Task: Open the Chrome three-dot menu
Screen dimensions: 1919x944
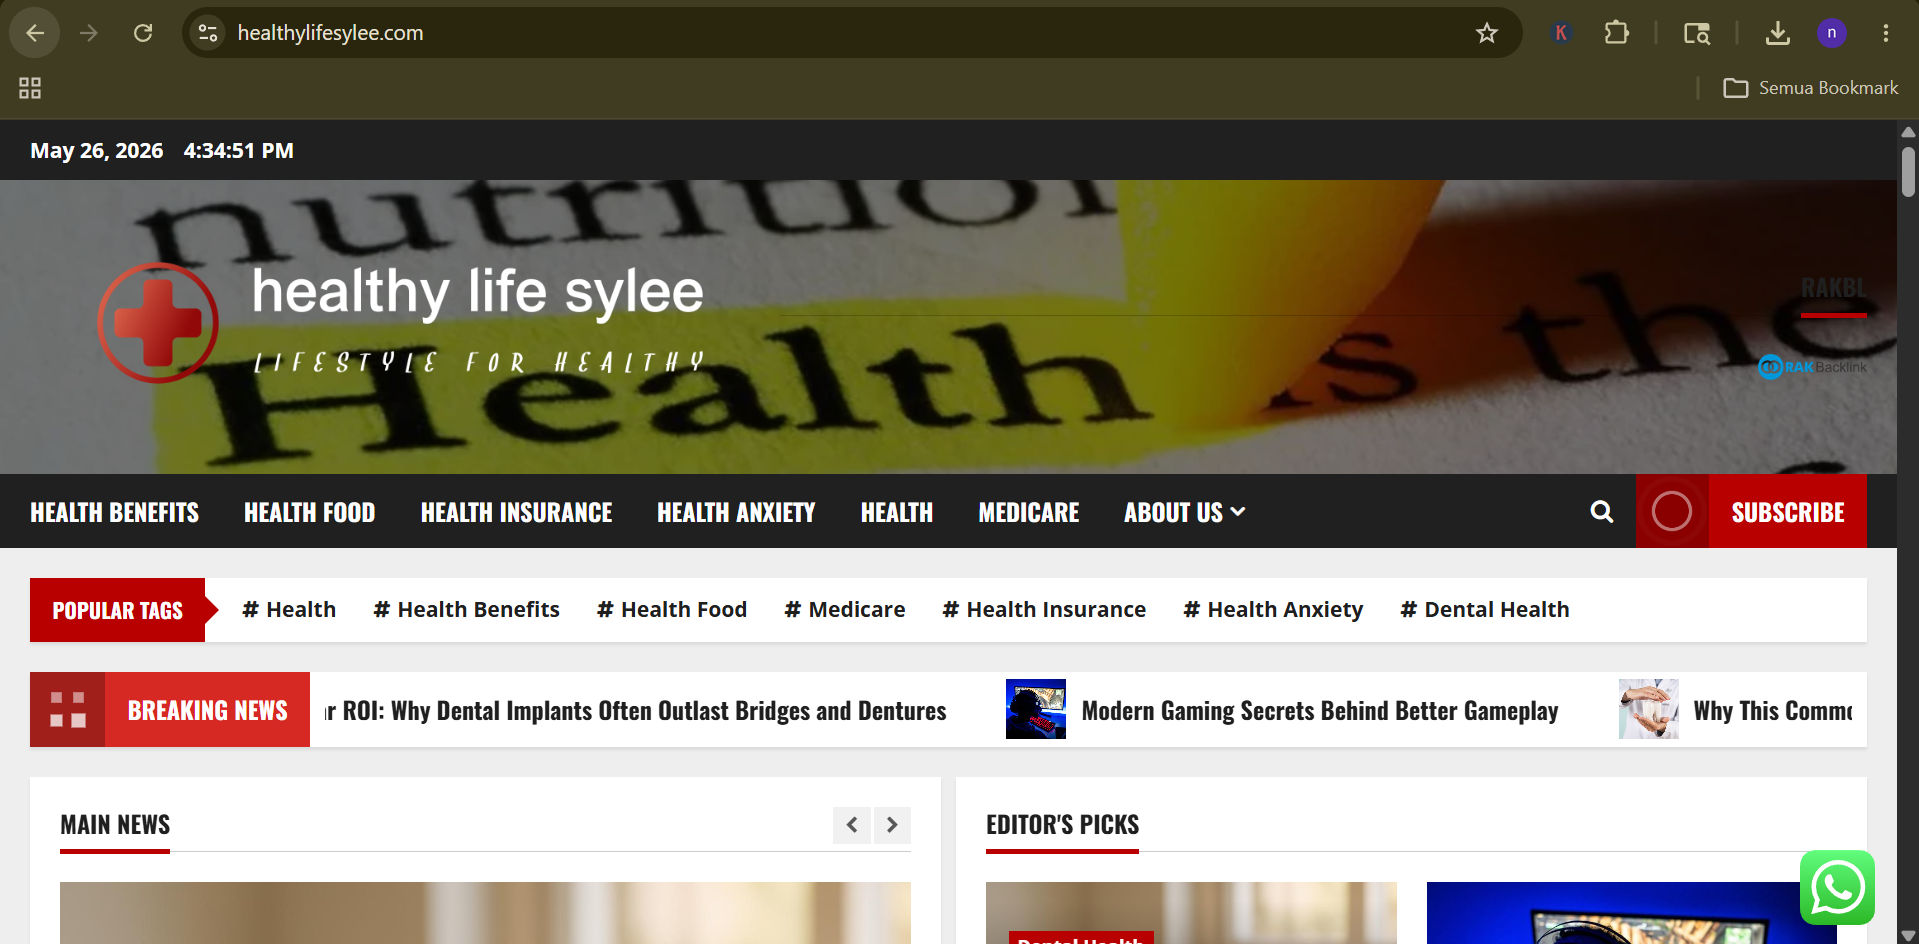Action: (1885, 33)
